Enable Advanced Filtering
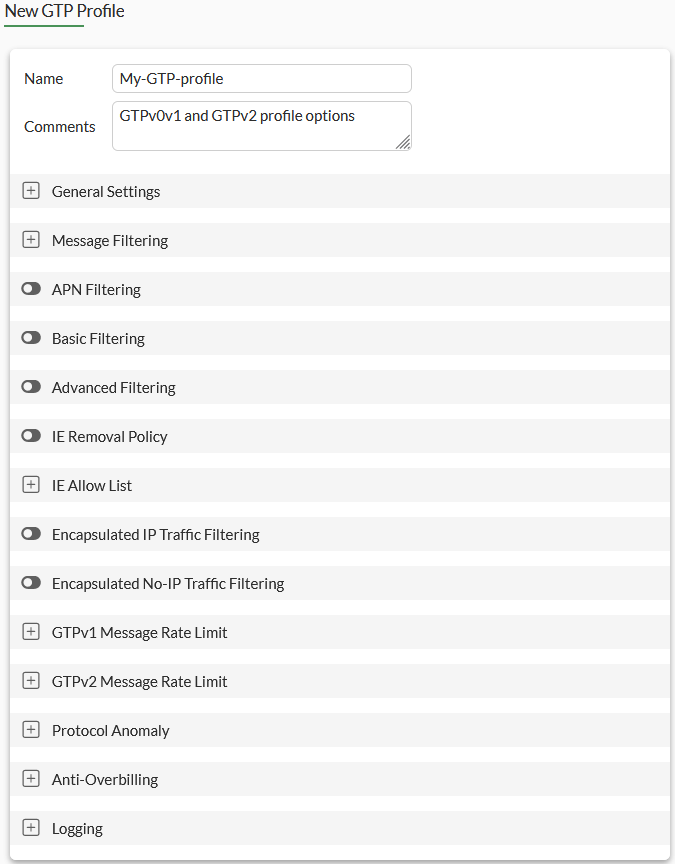This screenshot has width=675, height=864. pyautogui.click(x=31, y=386)
